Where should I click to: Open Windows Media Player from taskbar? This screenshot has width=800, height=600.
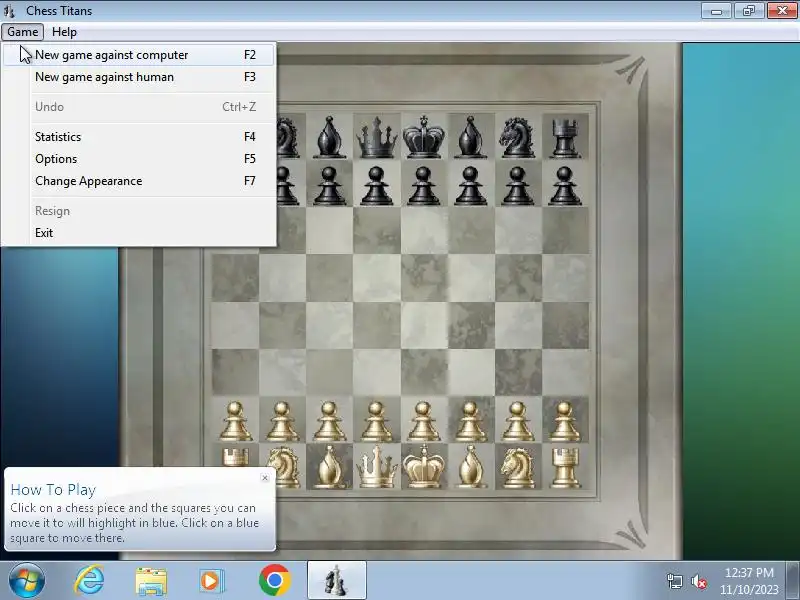pos(211,581)
